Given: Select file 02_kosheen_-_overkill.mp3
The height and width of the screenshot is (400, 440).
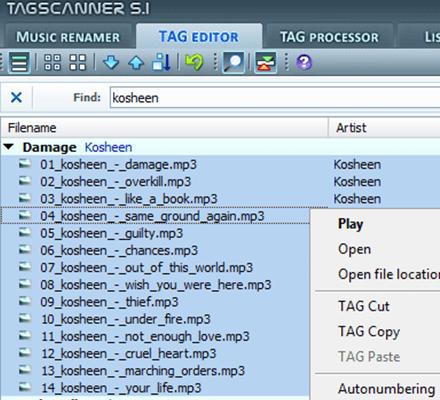Looking at the screenshot, I should click(116, 182).
